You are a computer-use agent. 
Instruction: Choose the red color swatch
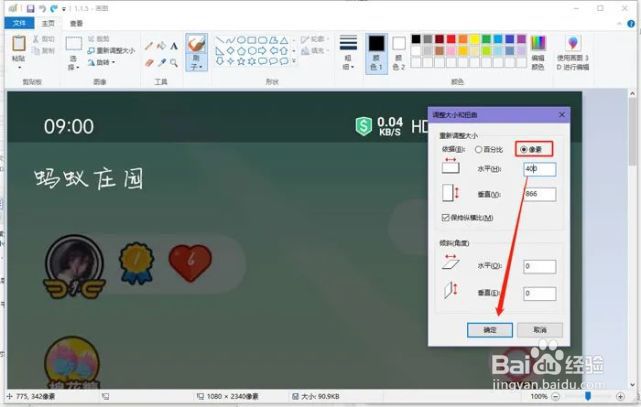click(x=451, y=39)
